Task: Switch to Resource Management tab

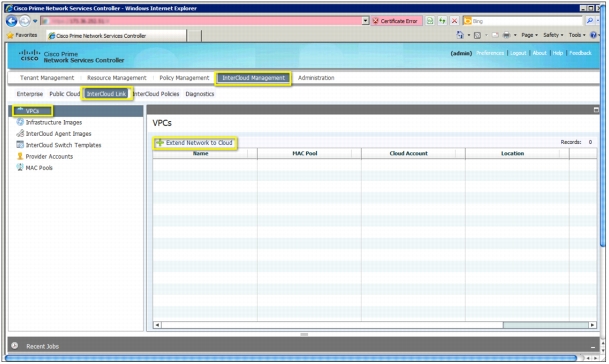Action: [117, 78]
